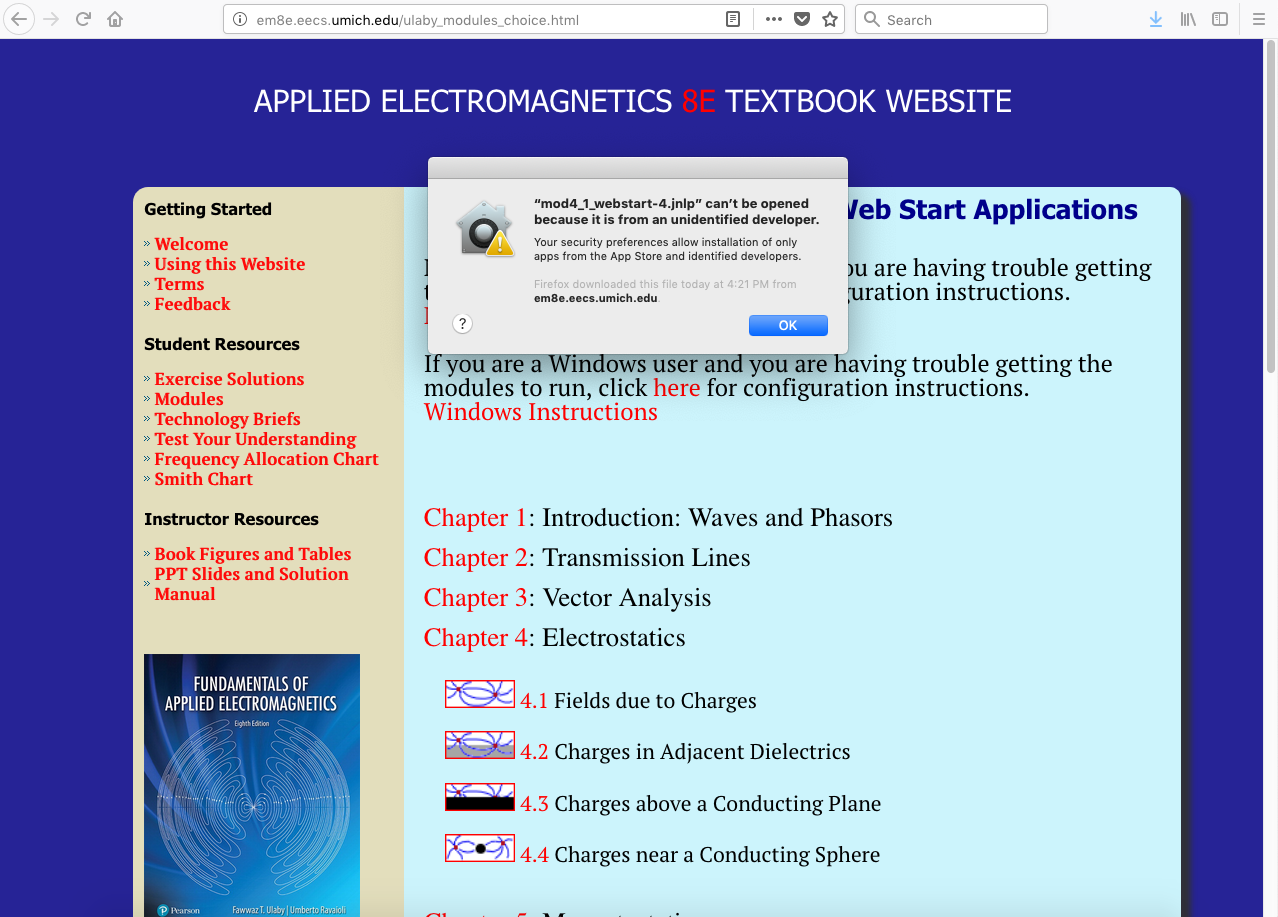Viewport: 1278px width, 917px height.
Task: Open the Modules link in Student Resources
Action: click(x=189, y=399)
